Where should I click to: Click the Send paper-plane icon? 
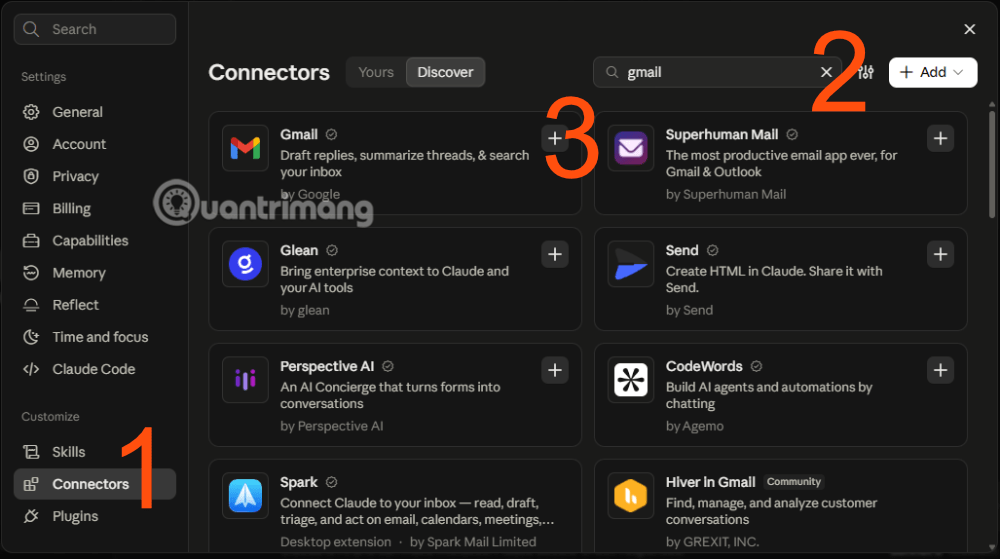point(631,264)
